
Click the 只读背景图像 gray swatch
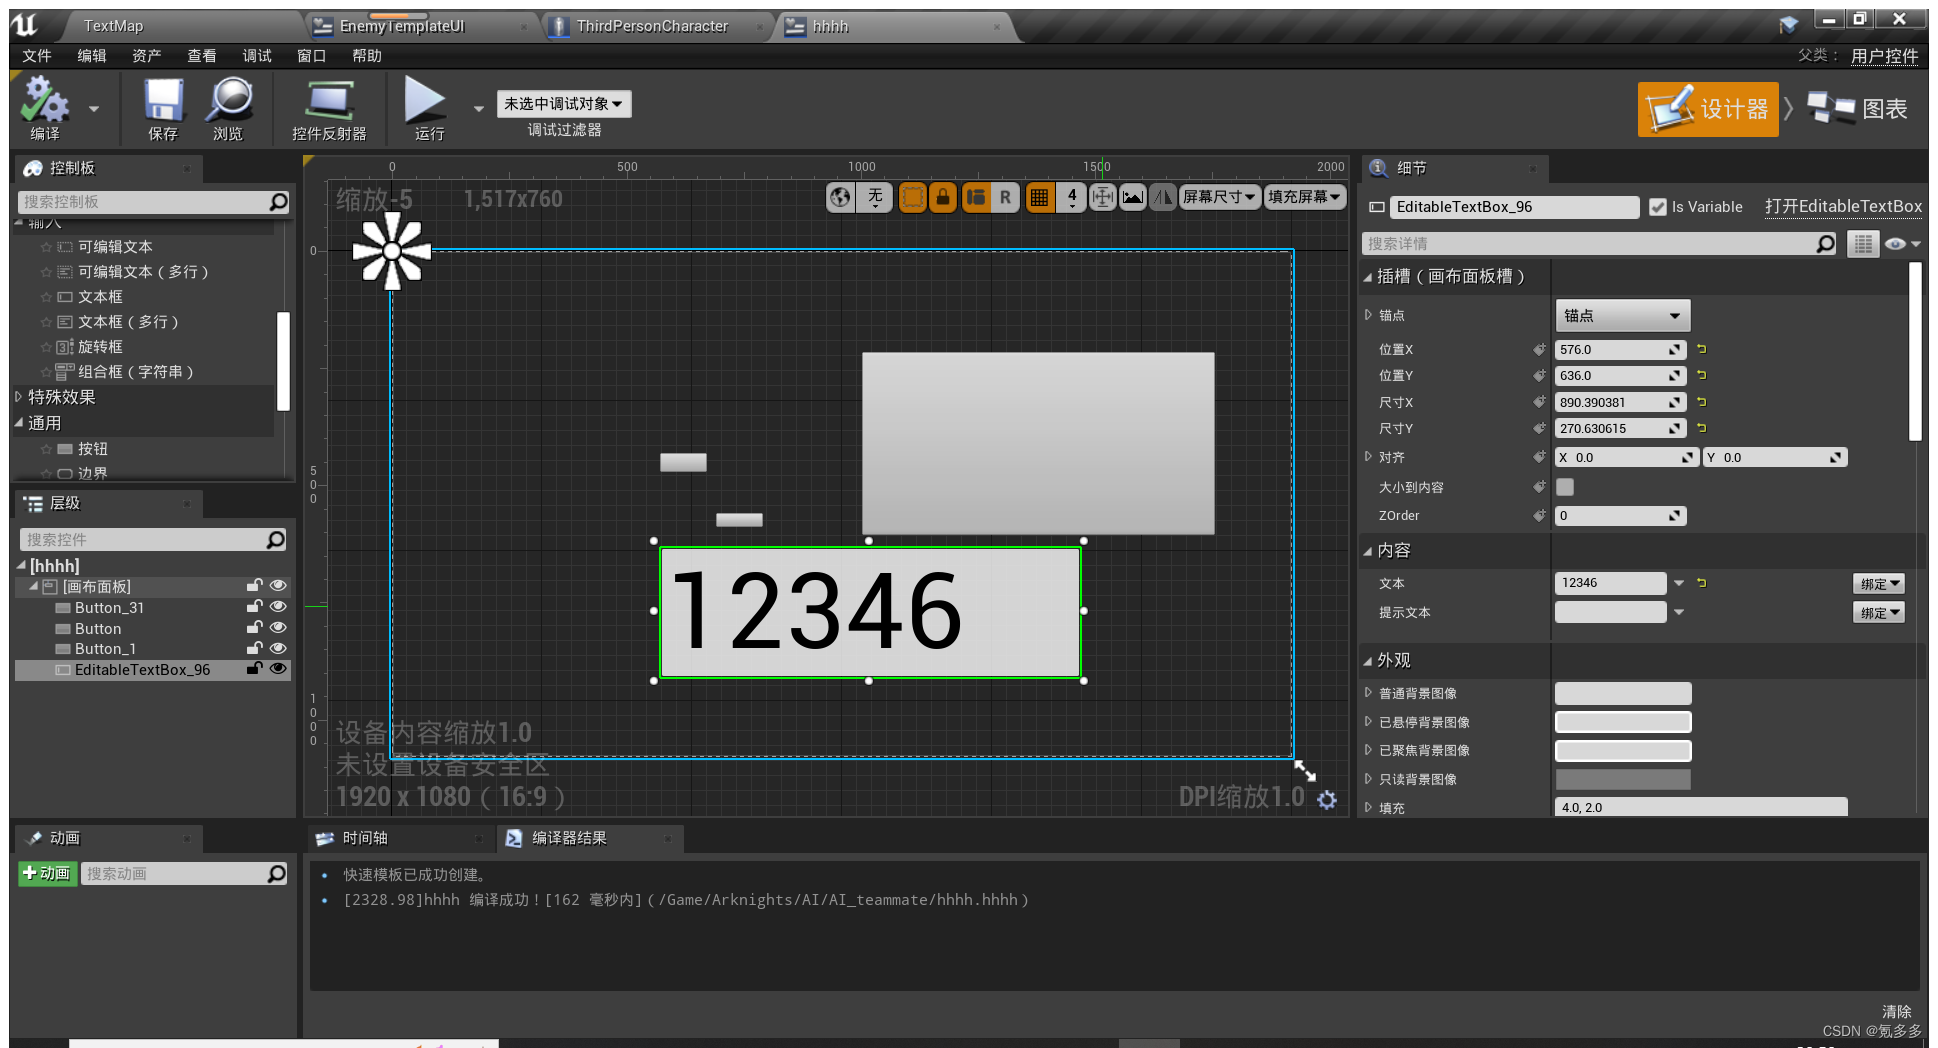point(1623,779)
